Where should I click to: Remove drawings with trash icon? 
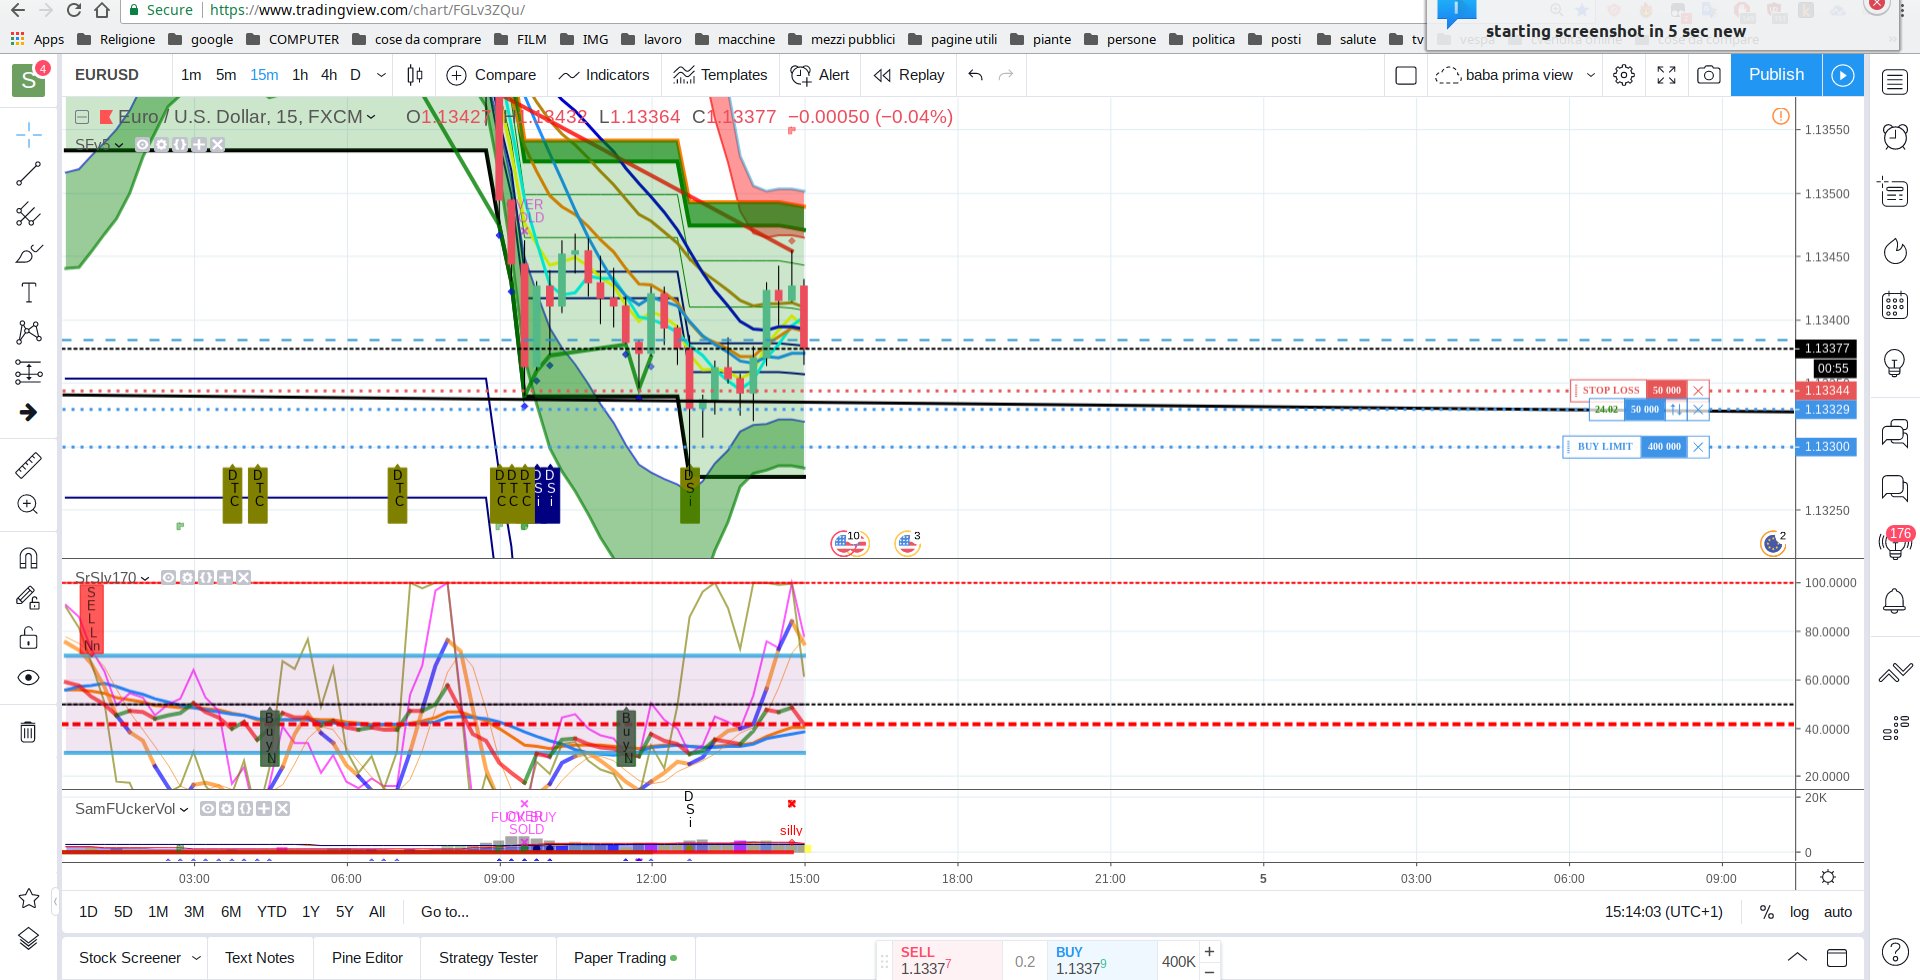click(x=28, y=731)
